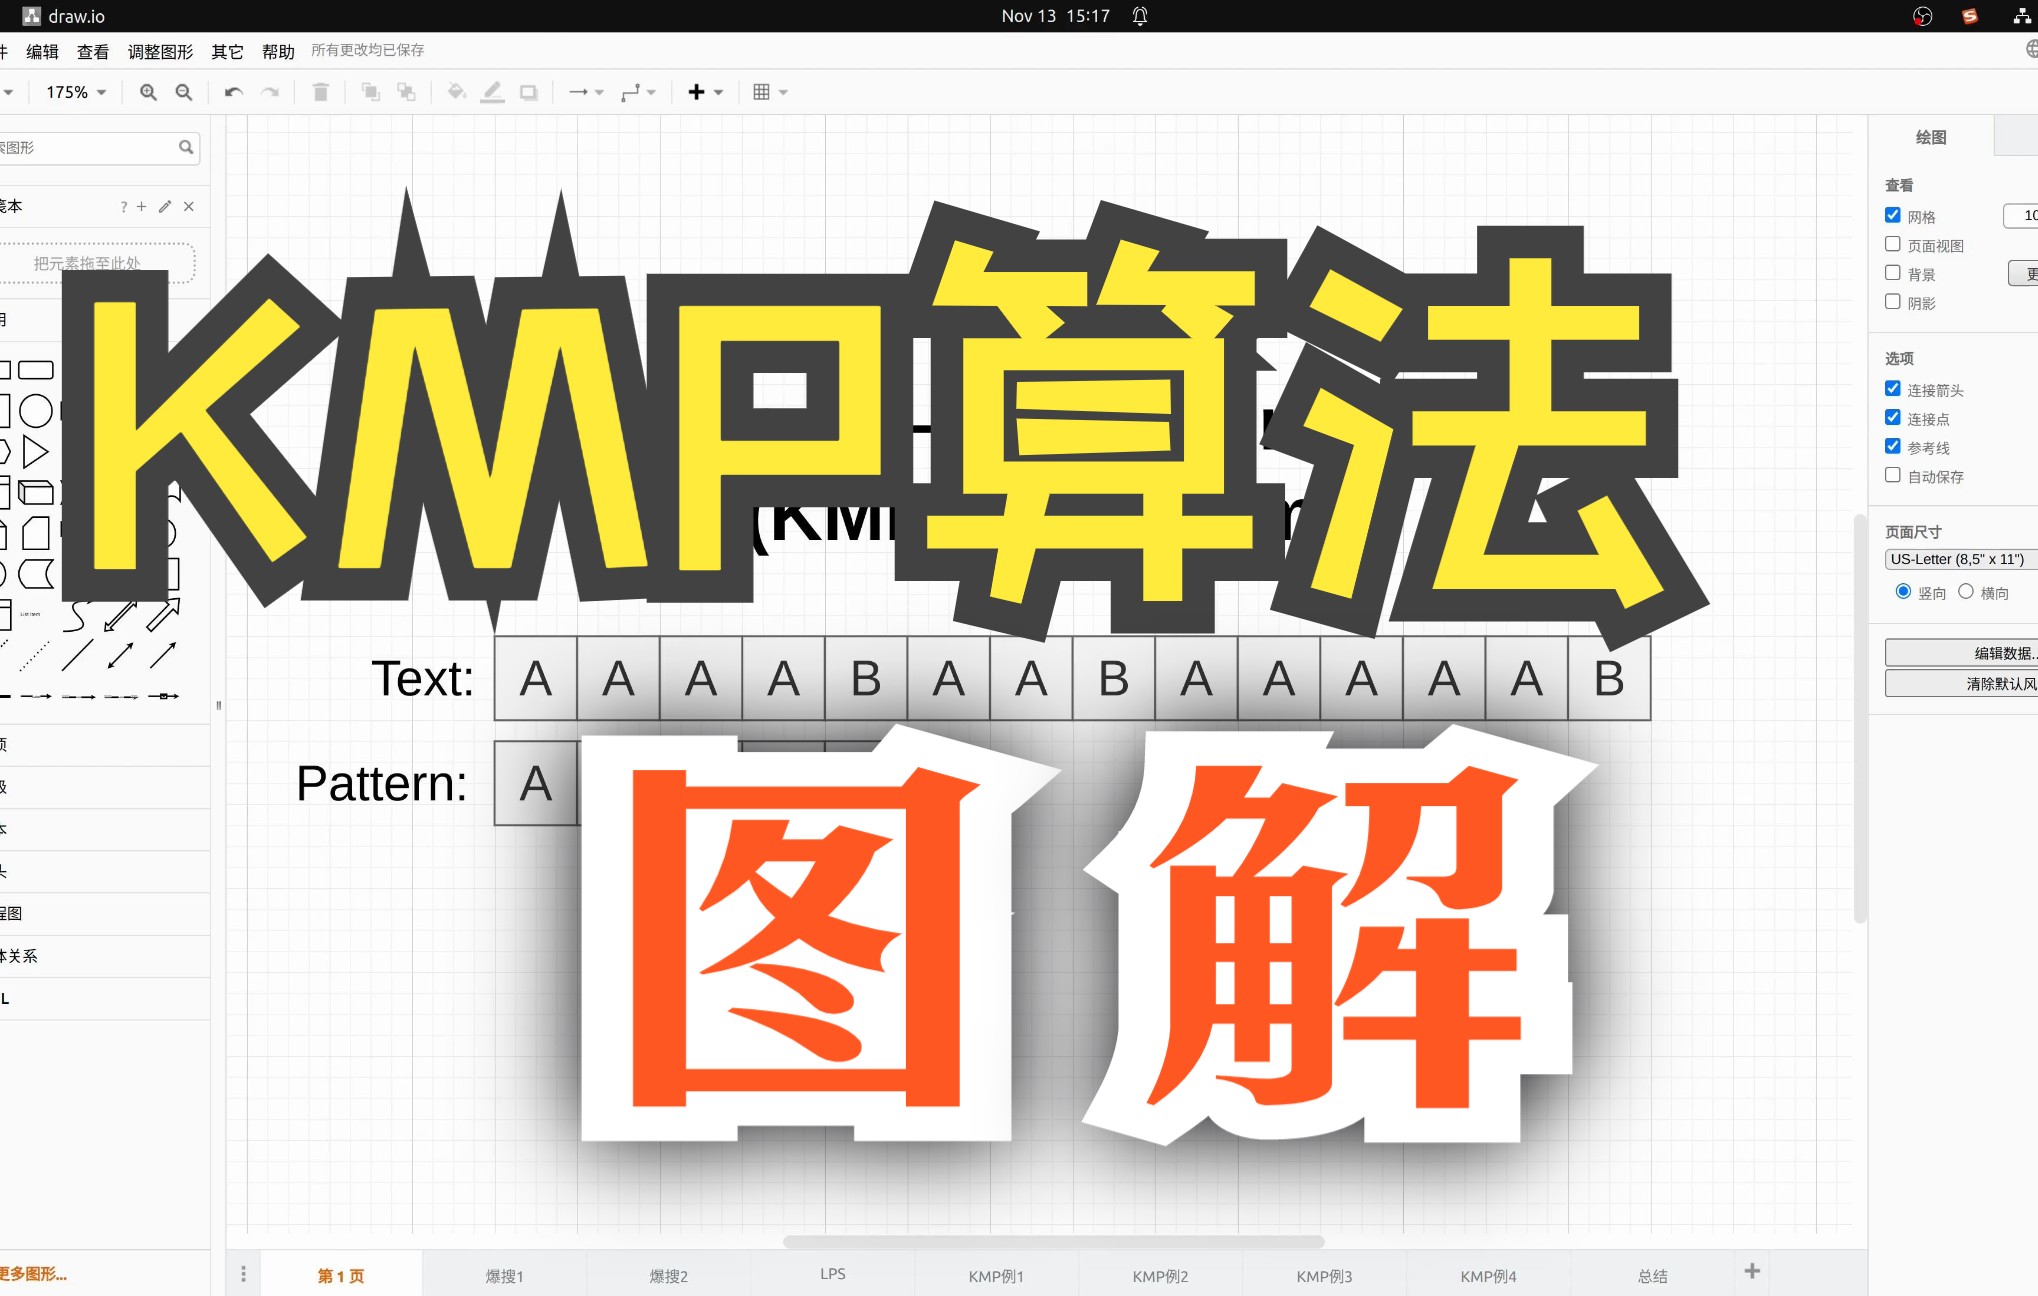Open the 查看 menu
The width and height of the screenshot is (2038, 1296).
(92, 51)
